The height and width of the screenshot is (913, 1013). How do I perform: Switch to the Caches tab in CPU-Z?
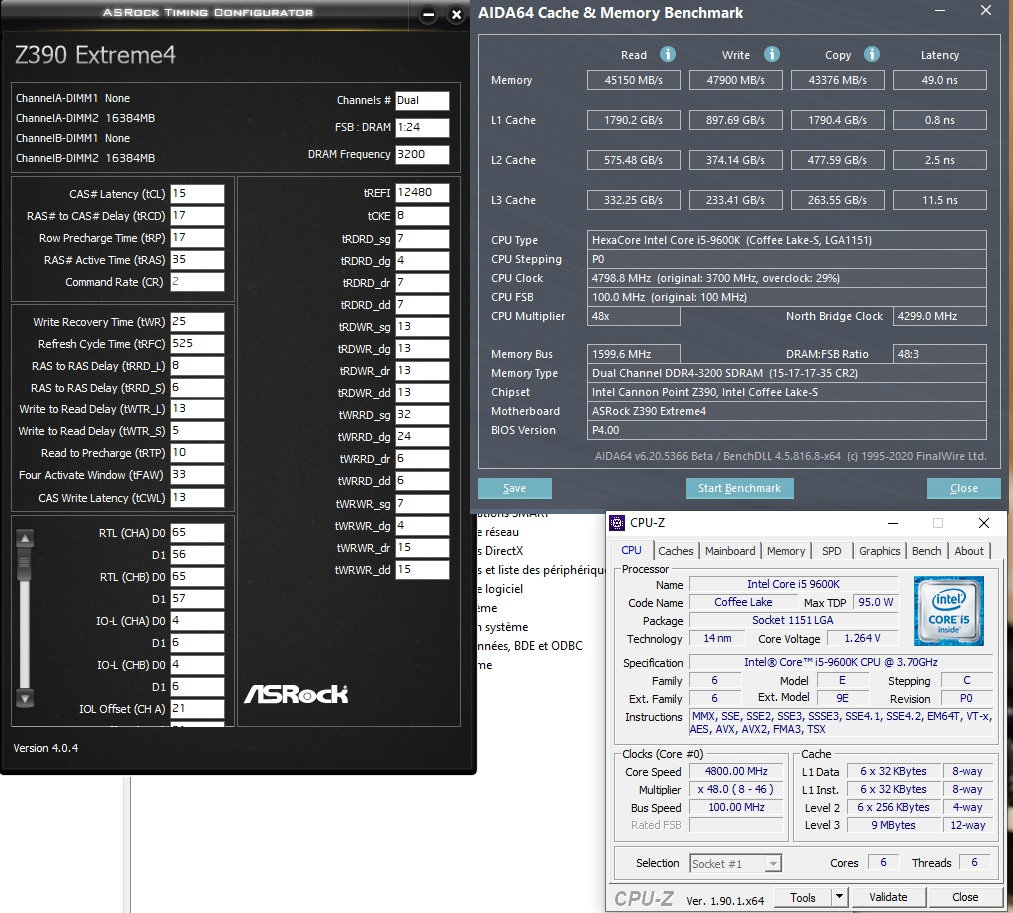coord(676,551)
